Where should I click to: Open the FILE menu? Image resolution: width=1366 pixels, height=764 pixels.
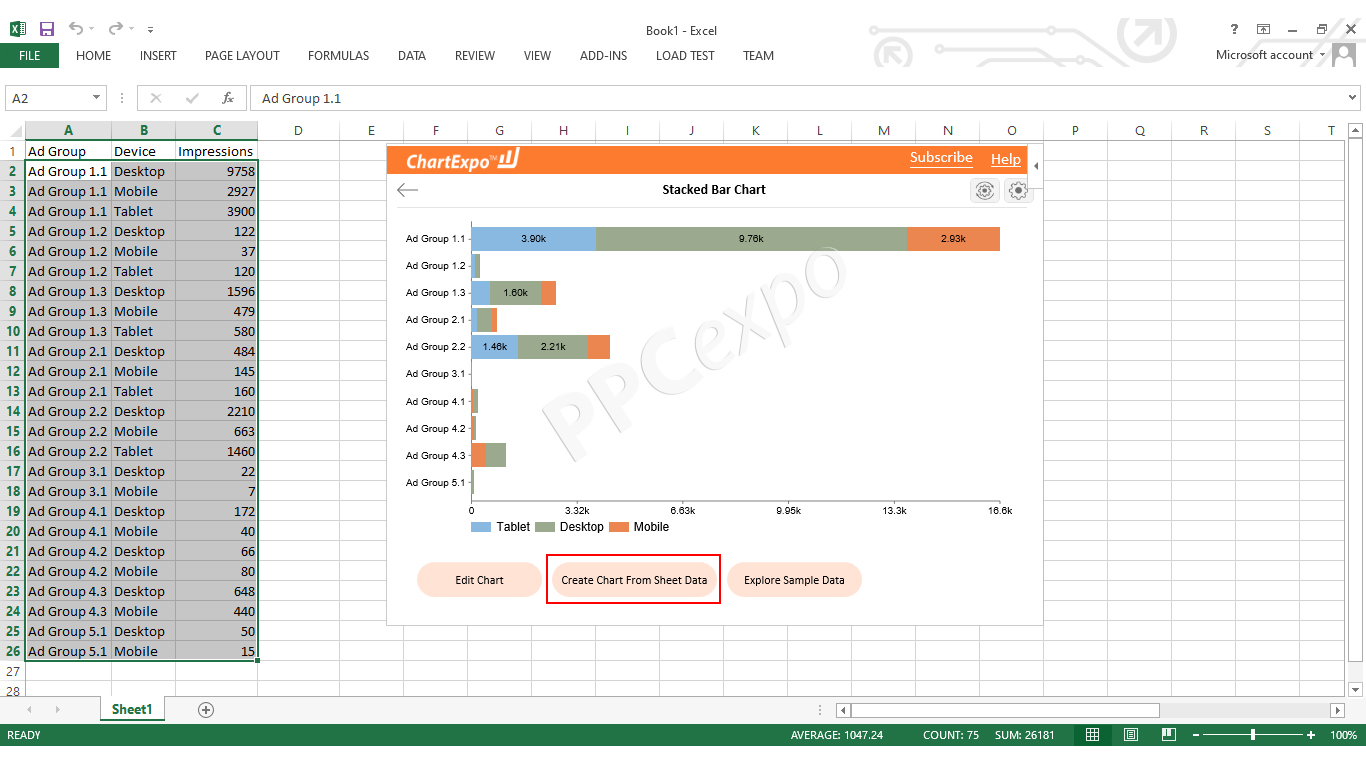[x=29, y=56]
